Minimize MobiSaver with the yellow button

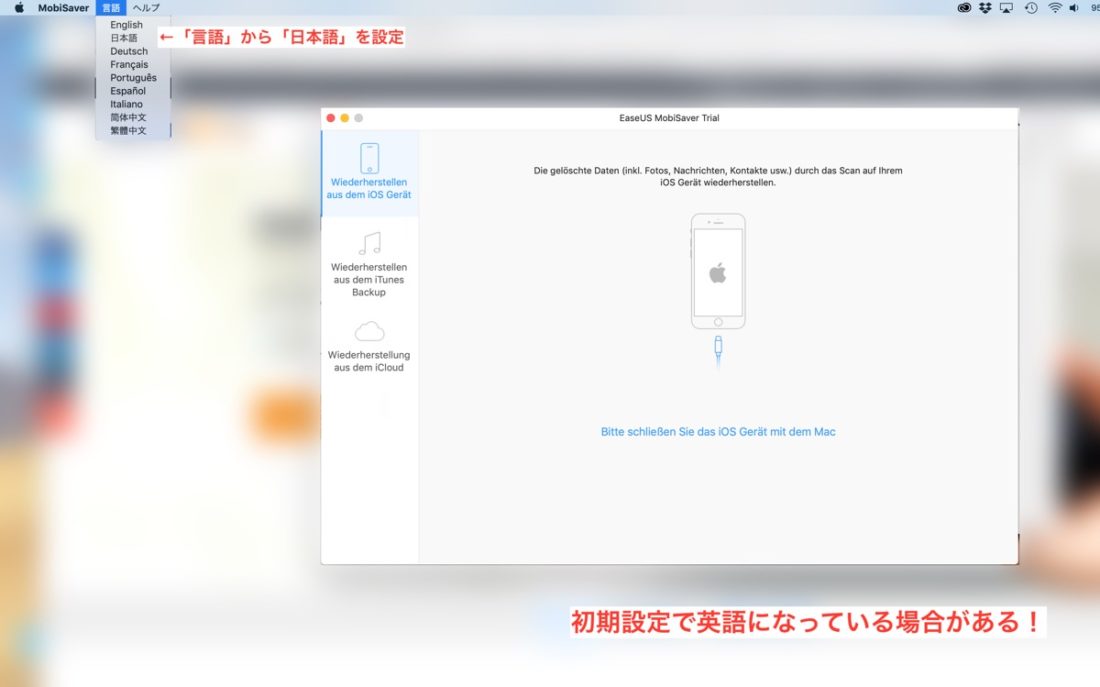(x=344, y=118)
